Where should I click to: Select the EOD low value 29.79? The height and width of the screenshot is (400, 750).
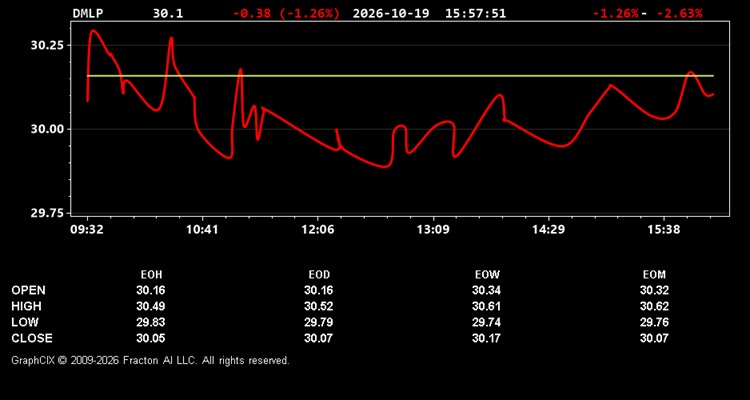coord(319,322)
